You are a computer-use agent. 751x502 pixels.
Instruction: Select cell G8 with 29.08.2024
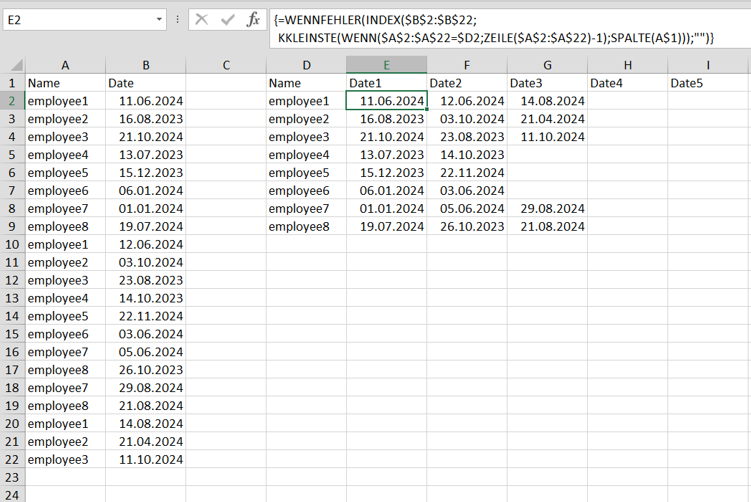[x=547, y=208]
